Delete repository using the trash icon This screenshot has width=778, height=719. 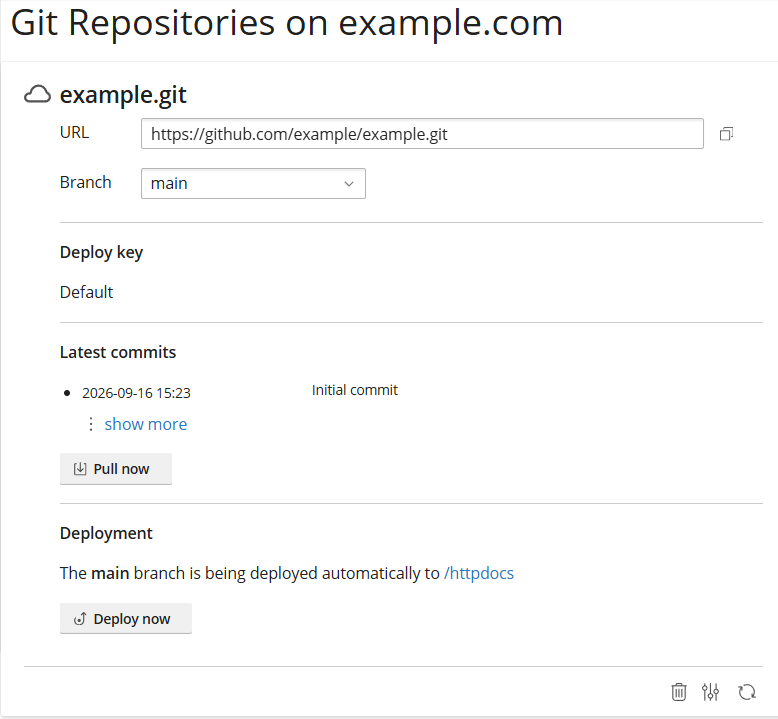(679, 692)
